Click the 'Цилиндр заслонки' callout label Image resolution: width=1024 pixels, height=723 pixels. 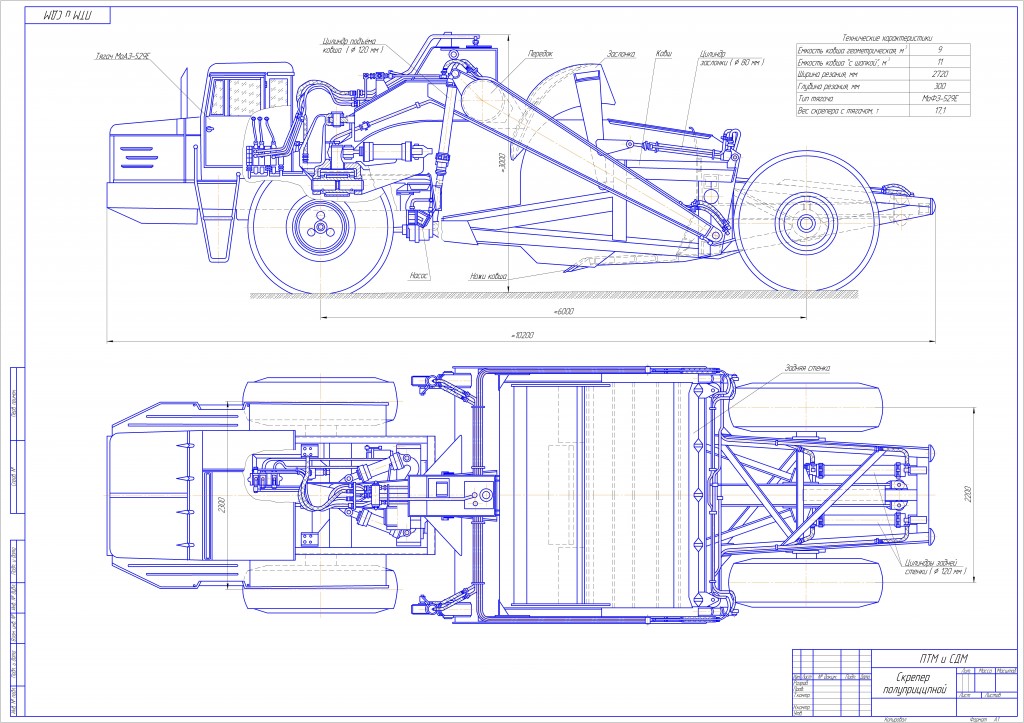click(731, 58)
